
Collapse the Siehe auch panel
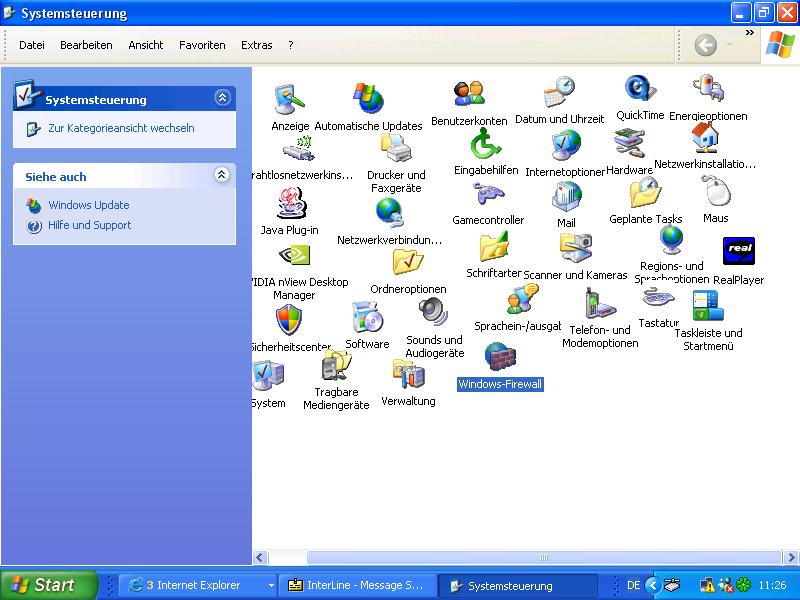point(222,175)
